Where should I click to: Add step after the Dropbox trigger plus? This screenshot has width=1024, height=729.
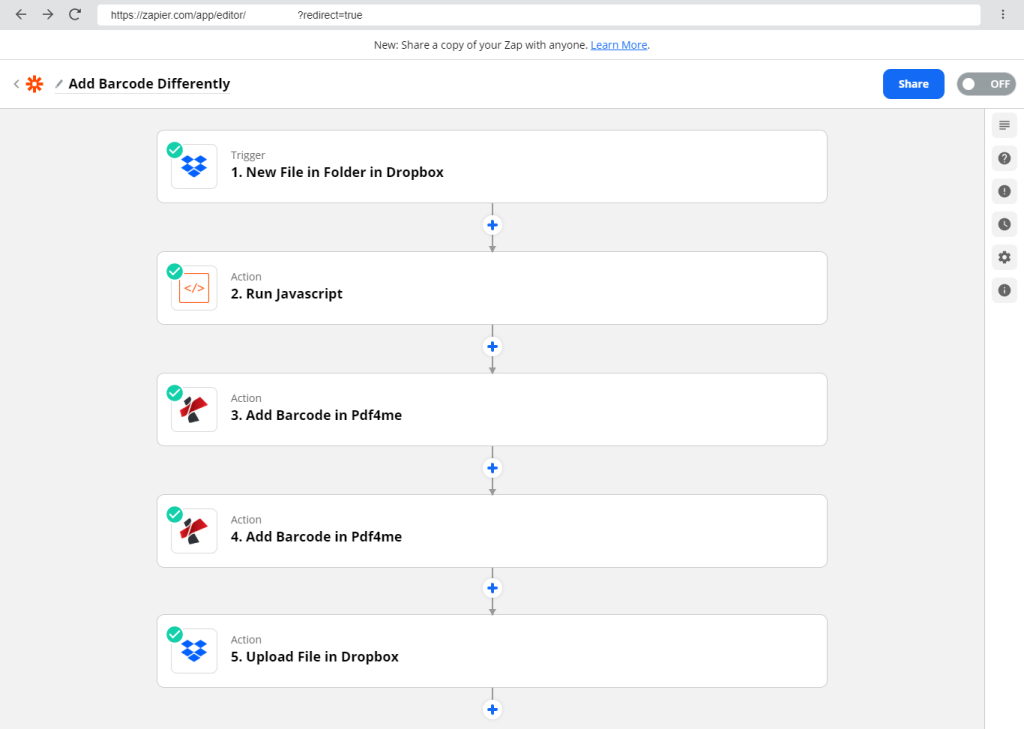[x=492, y=225]
